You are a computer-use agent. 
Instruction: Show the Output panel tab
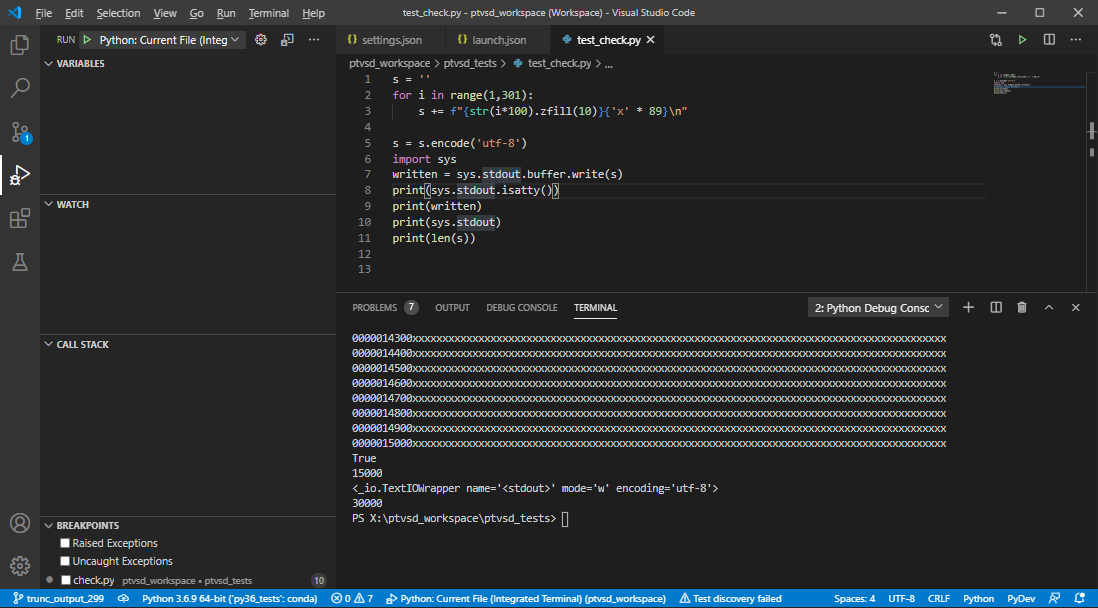(452, 308)
